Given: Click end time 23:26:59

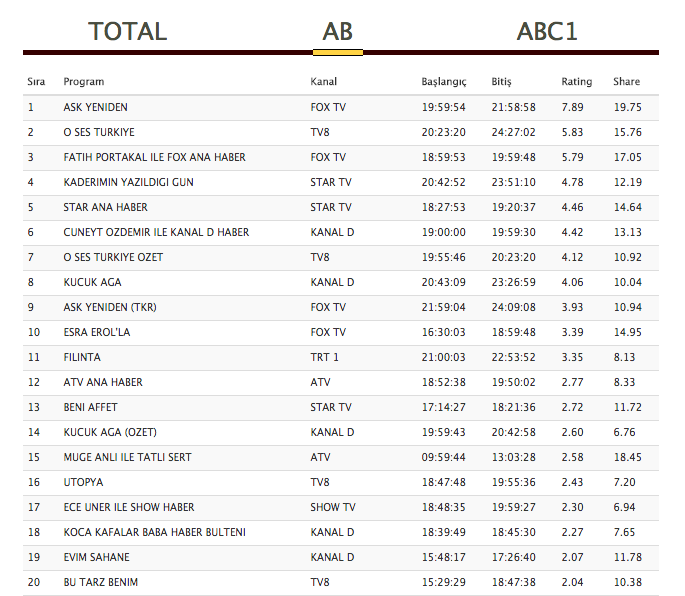Looking at the screenshot, I should pos(513,282).
